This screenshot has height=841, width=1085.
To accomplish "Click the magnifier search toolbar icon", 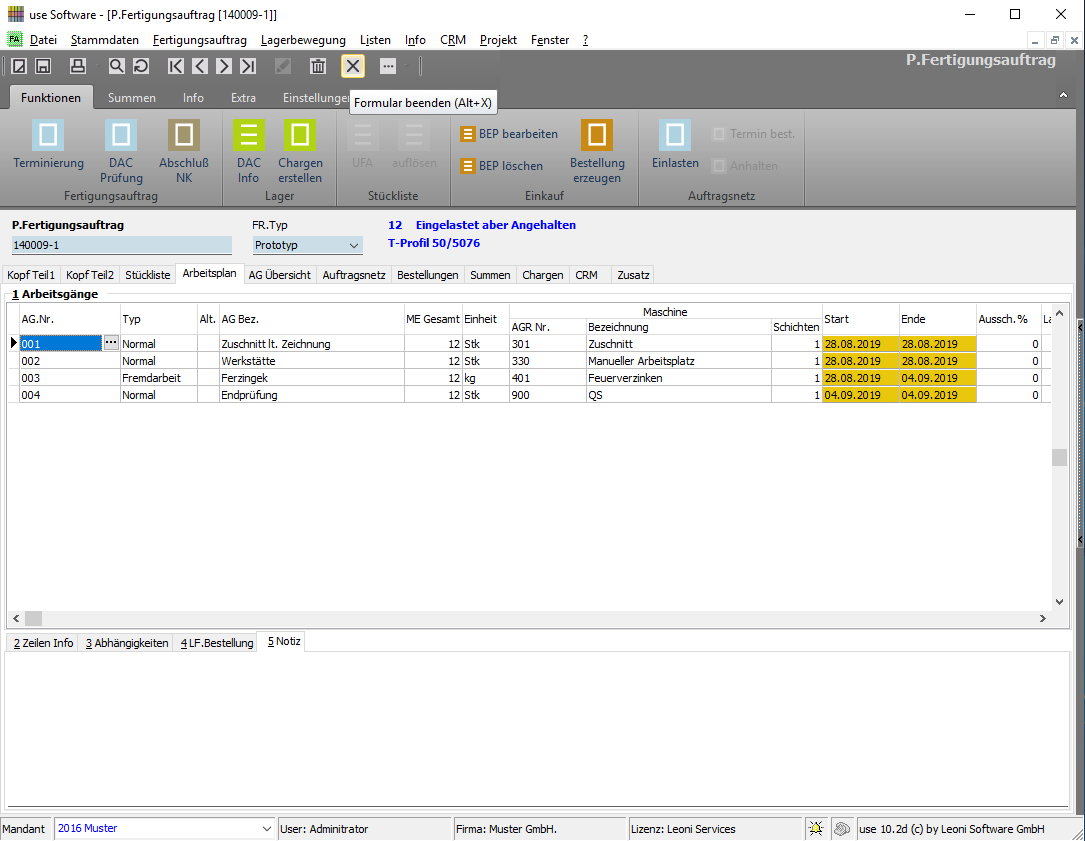I will point(116,66).
